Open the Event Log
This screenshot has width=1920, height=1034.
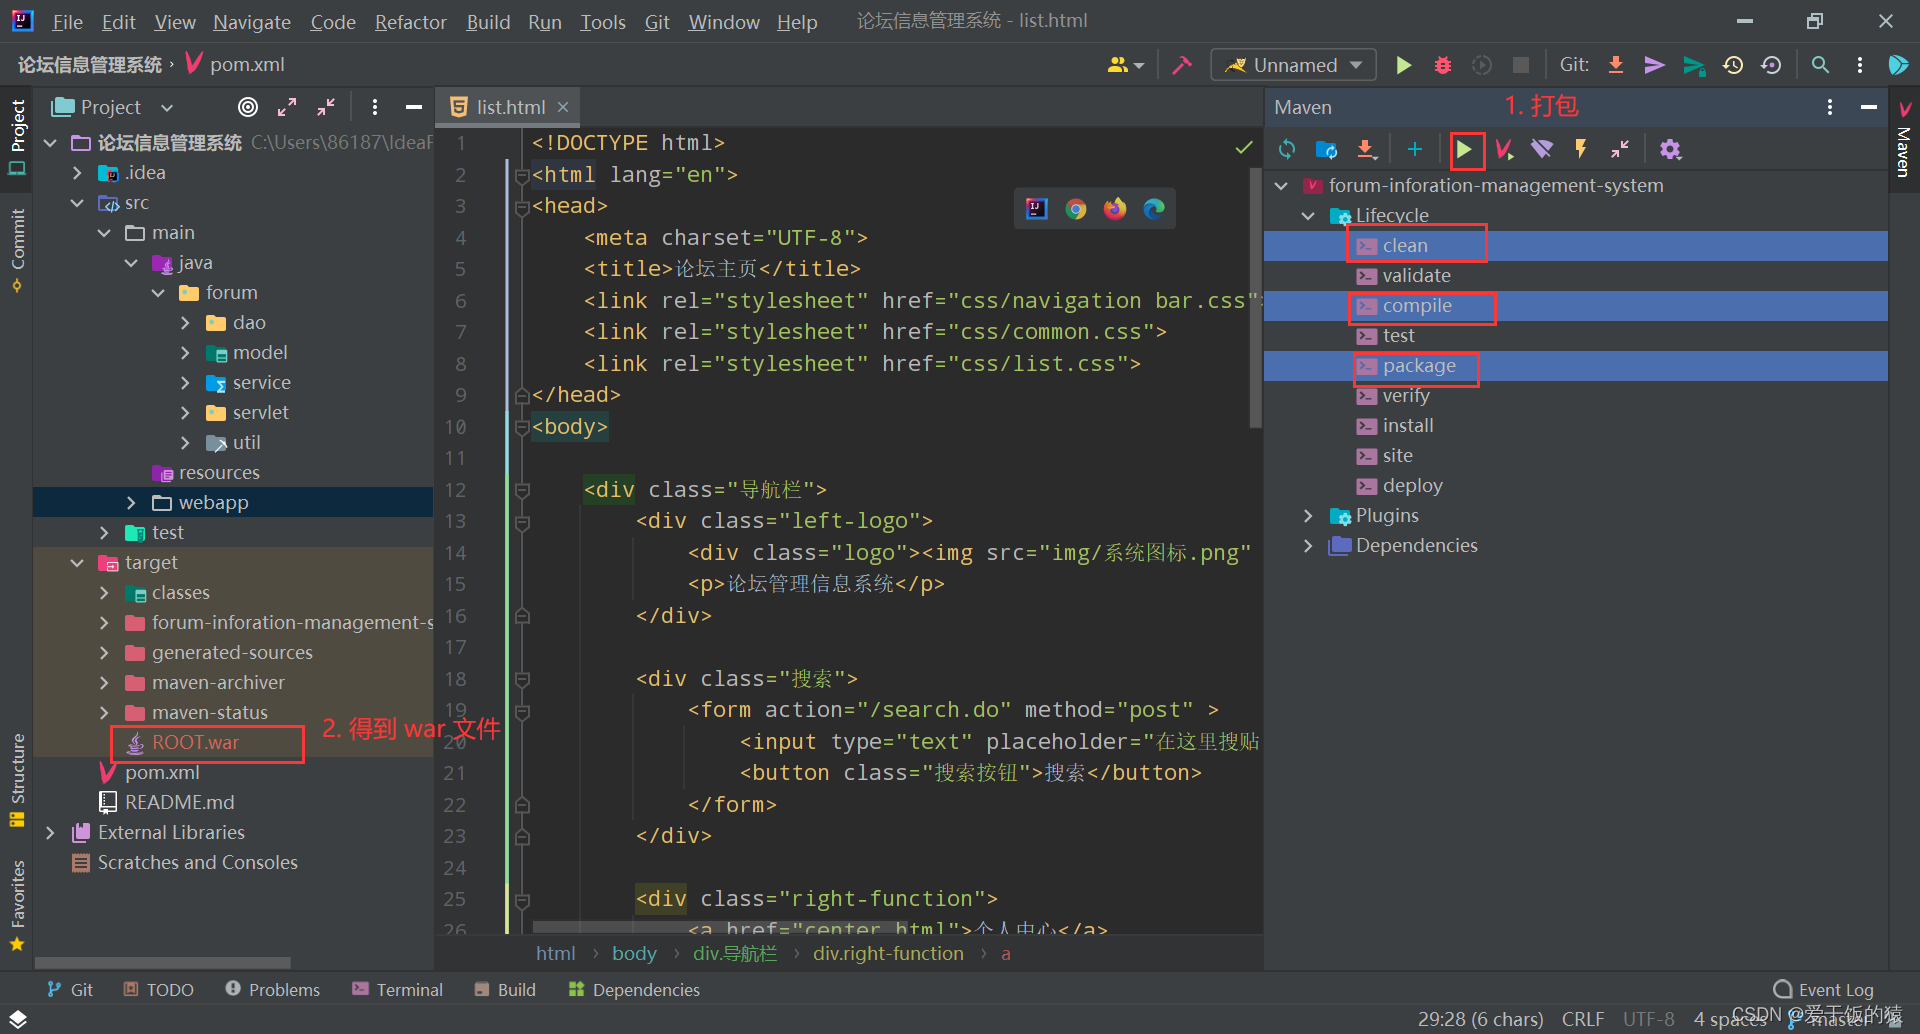(1835, 989)
